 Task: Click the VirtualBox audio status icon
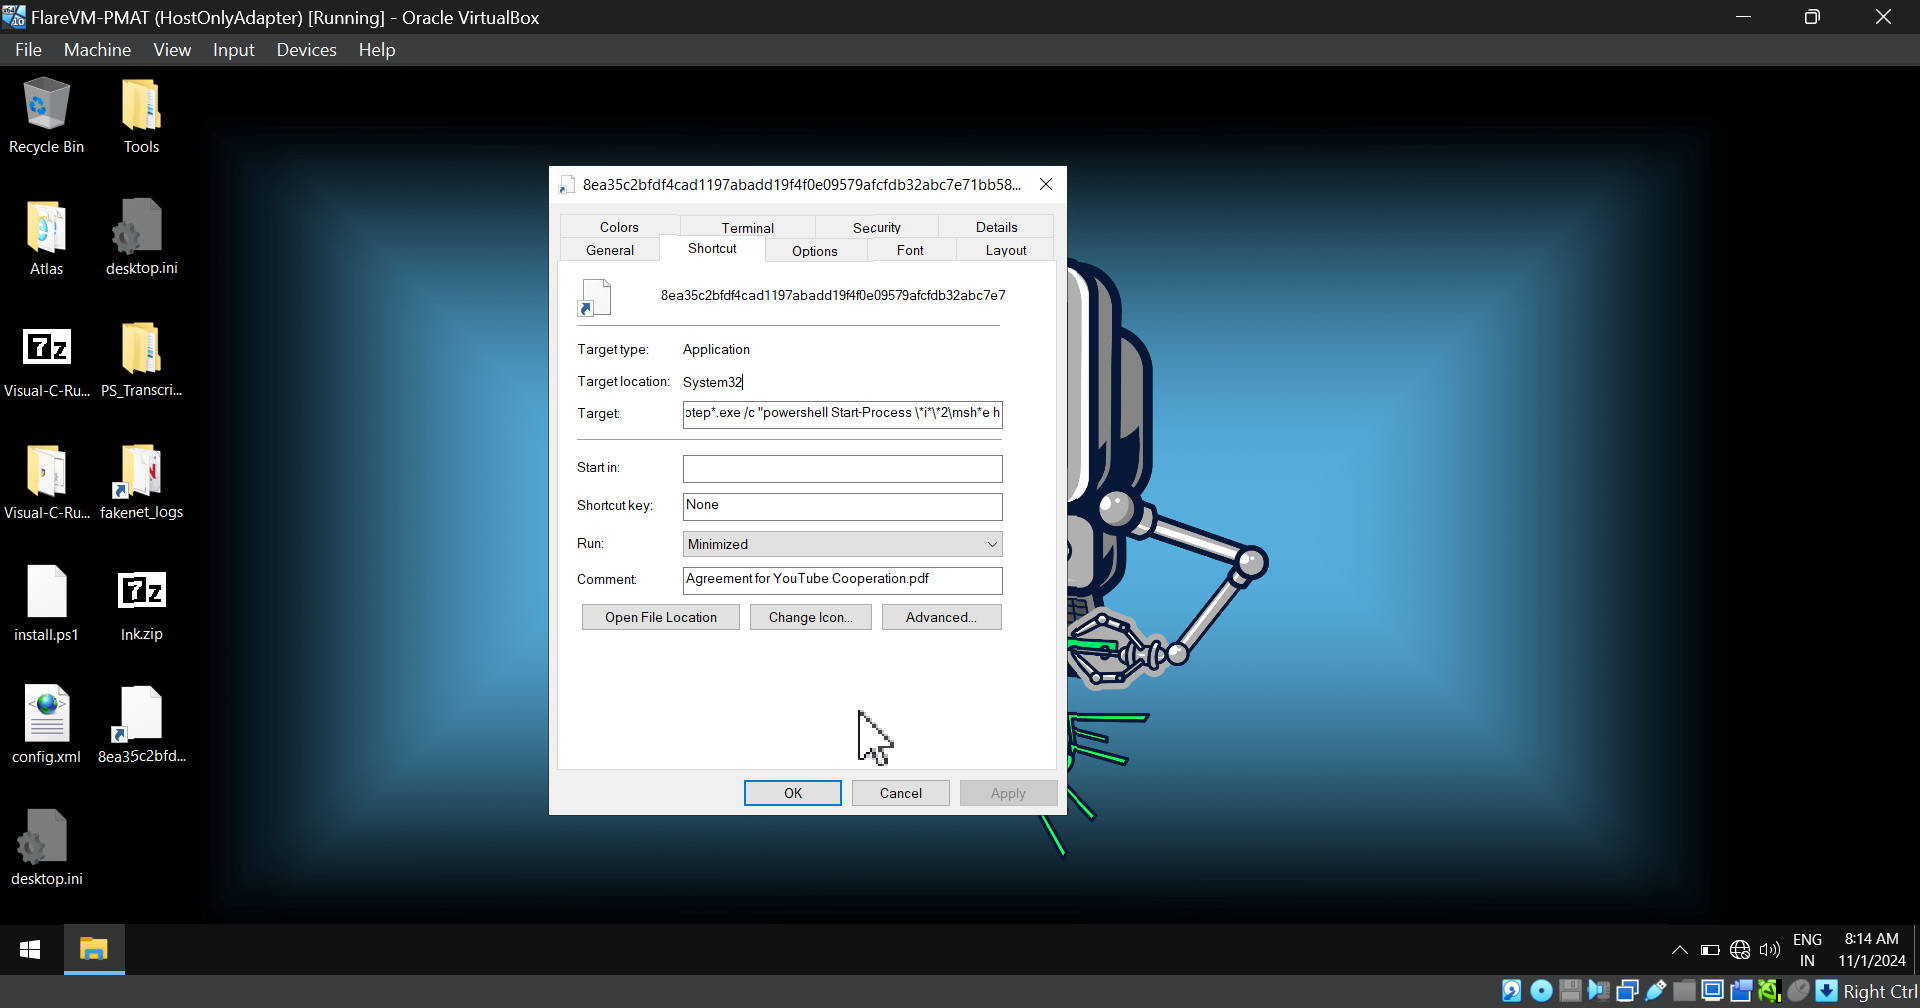(1599, 991)
